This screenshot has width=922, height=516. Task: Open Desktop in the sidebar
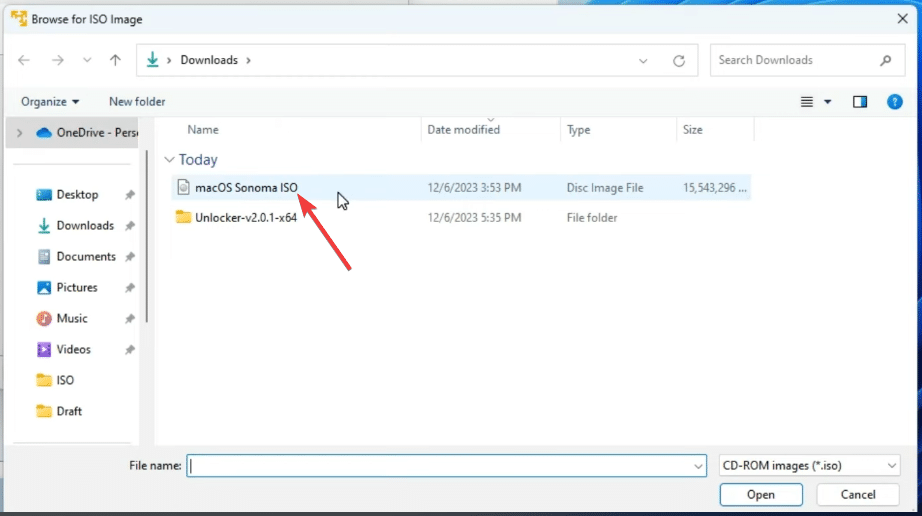point(77,195)
